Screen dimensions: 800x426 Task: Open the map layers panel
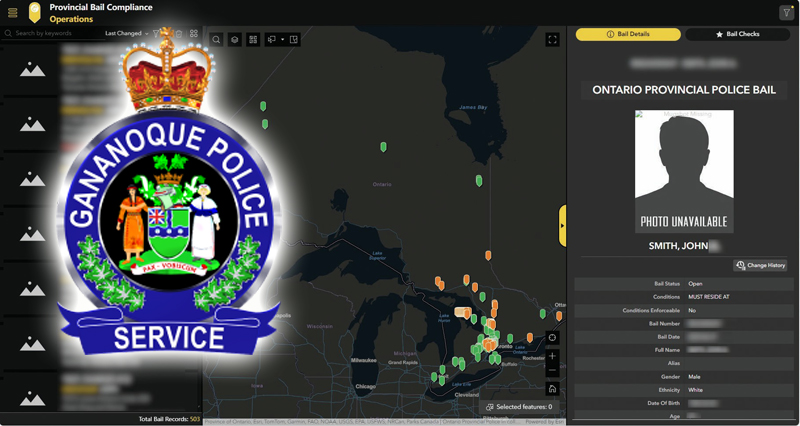pyautogui.click(x=235, y=40)
